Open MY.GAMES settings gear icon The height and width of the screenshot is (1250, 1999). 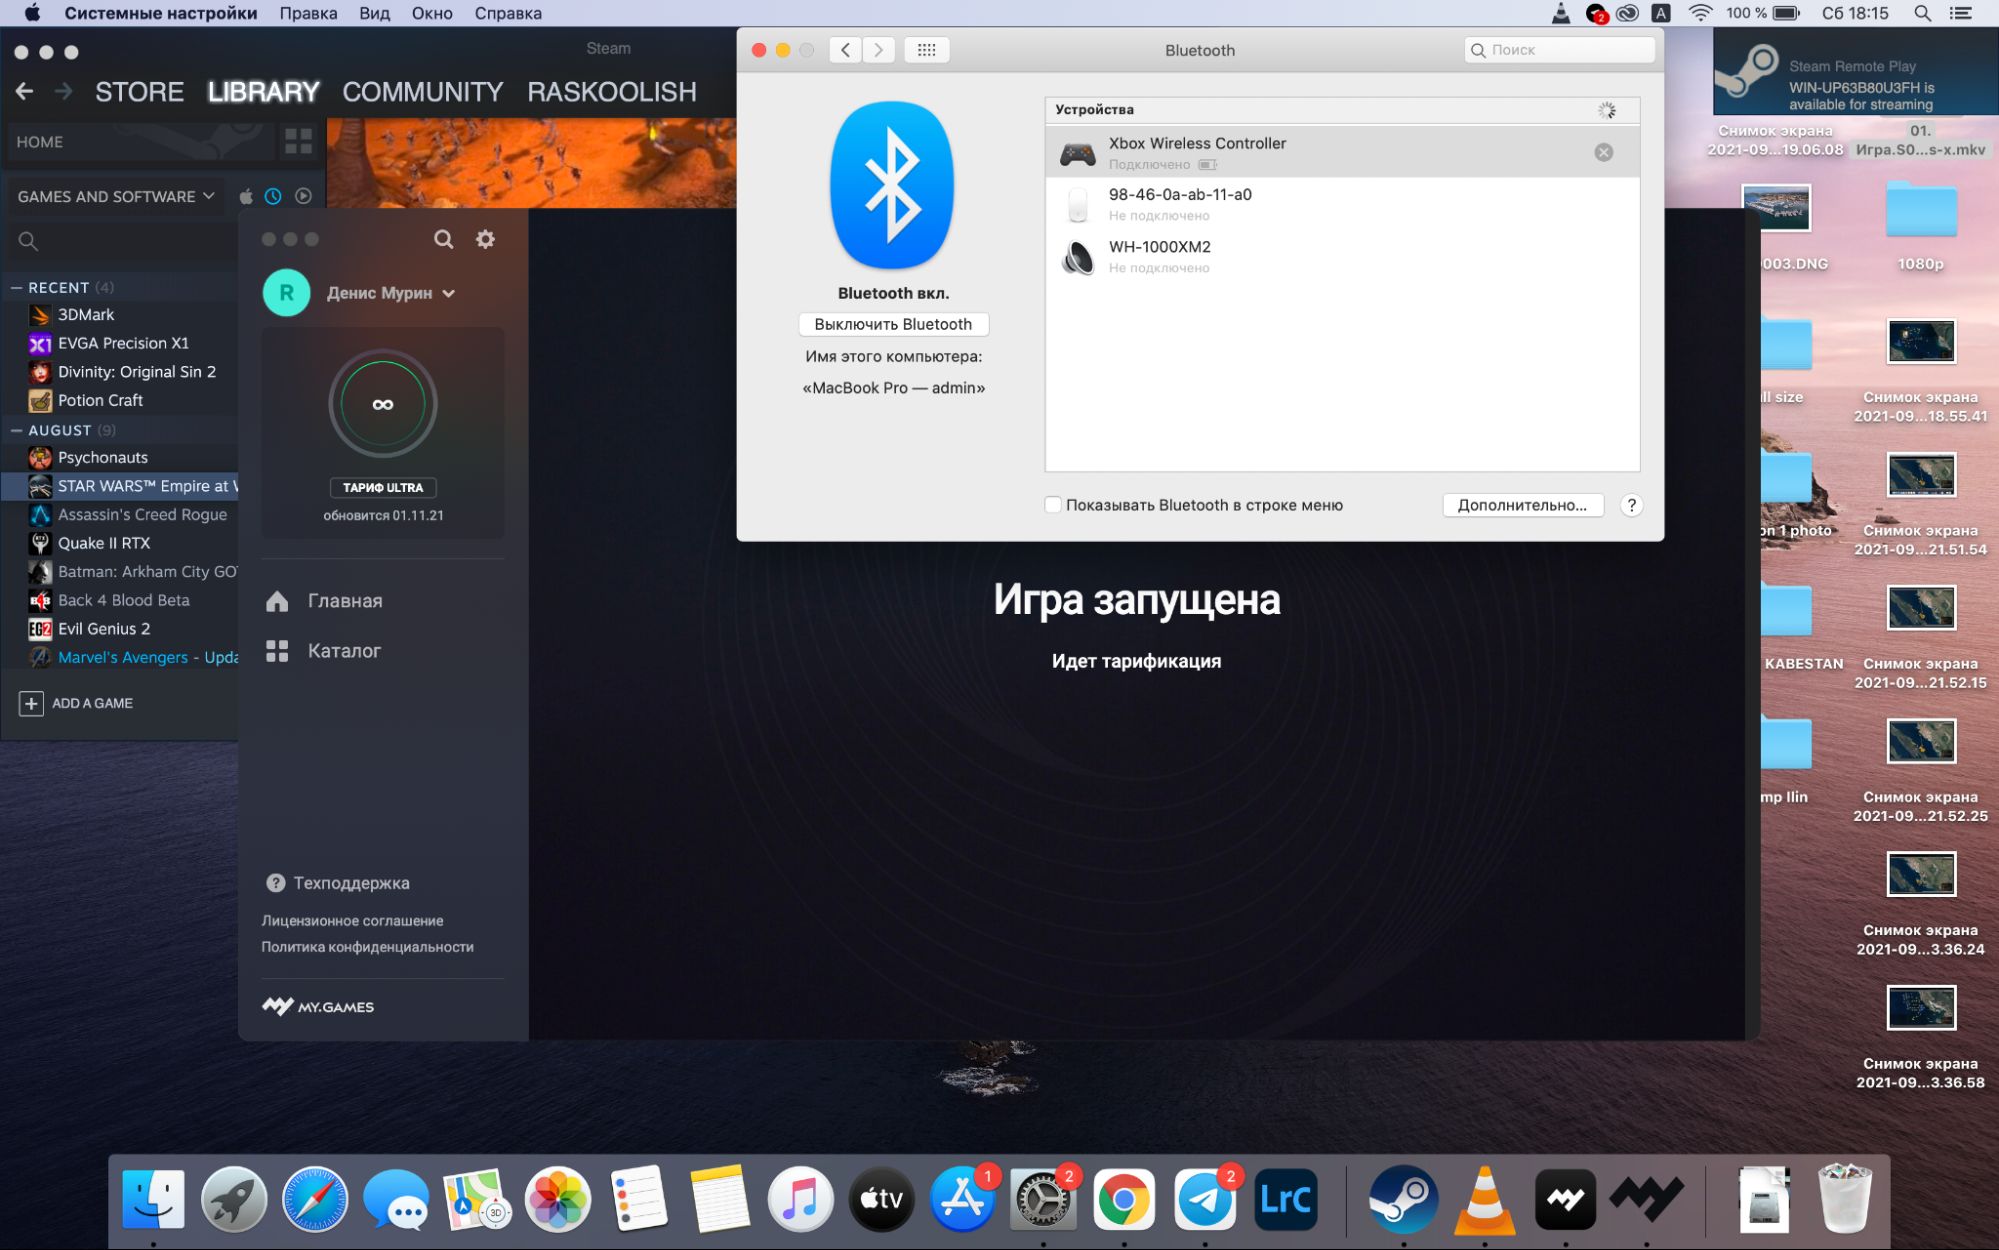click(485, 239)
